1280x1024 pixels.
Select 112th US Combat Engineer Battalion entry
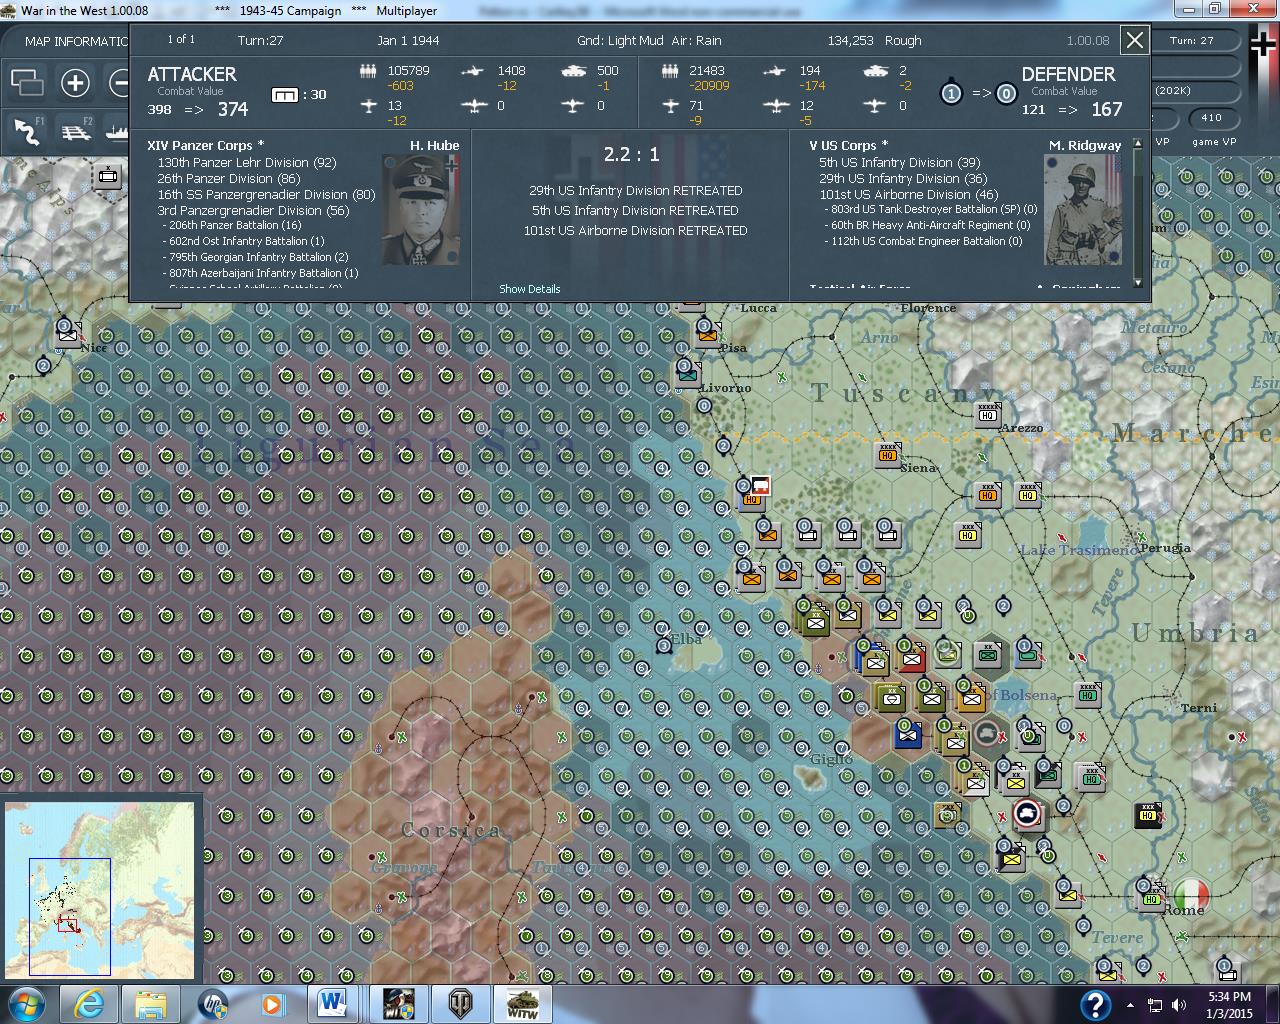pyautogui.click(x=924, y=241)
